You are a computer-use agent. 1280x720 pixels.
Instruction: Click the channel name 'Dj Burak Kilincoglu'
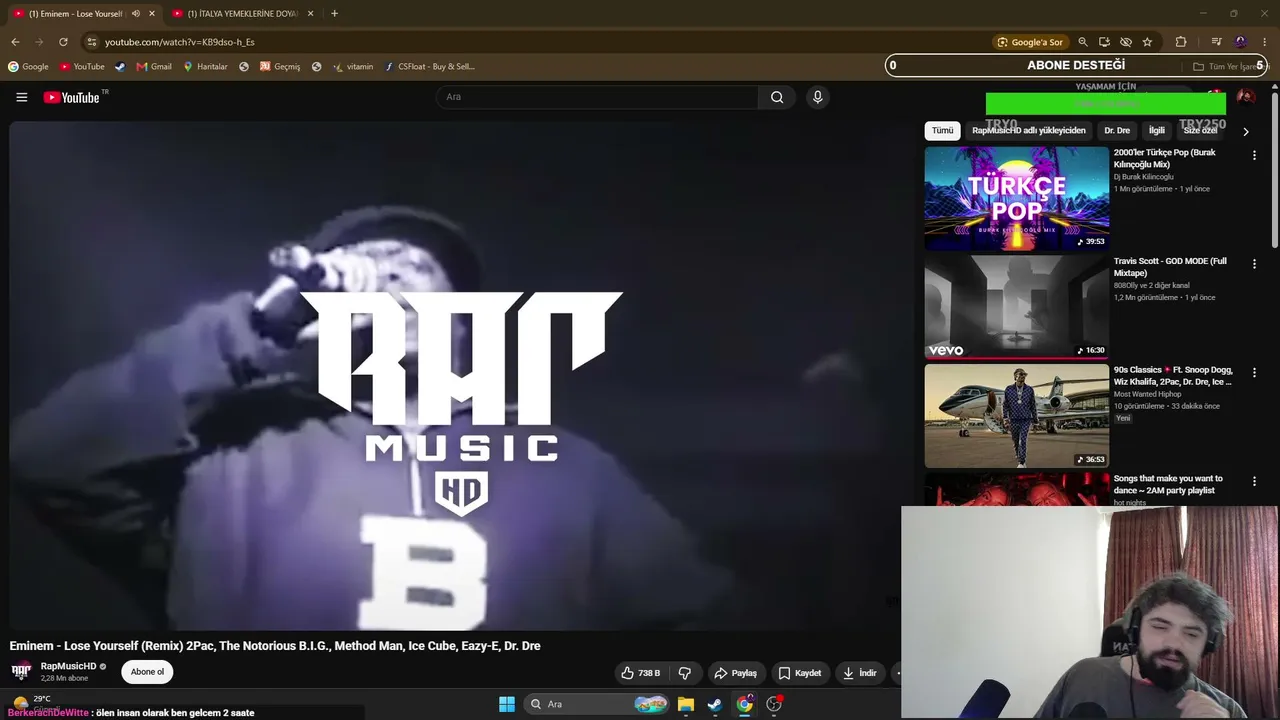pyautogui.click(x=1144, y=177)
